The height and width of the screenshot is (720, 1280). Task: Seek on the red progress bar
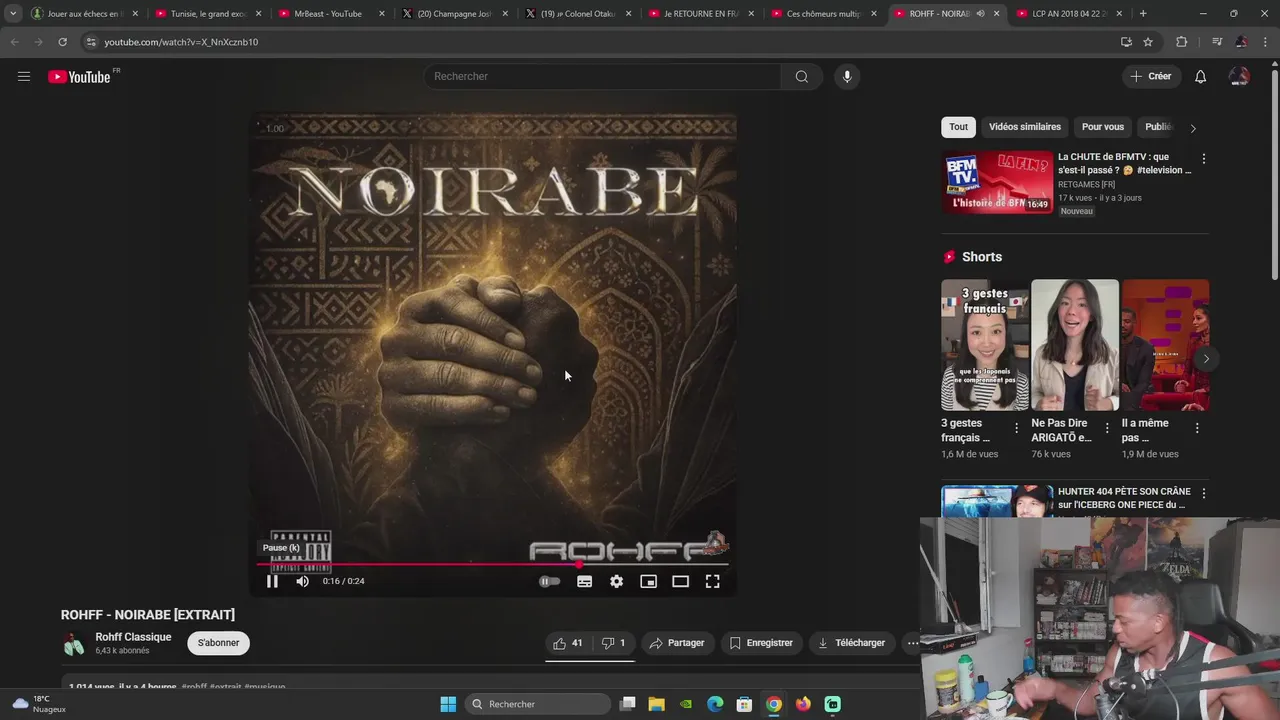493,564
